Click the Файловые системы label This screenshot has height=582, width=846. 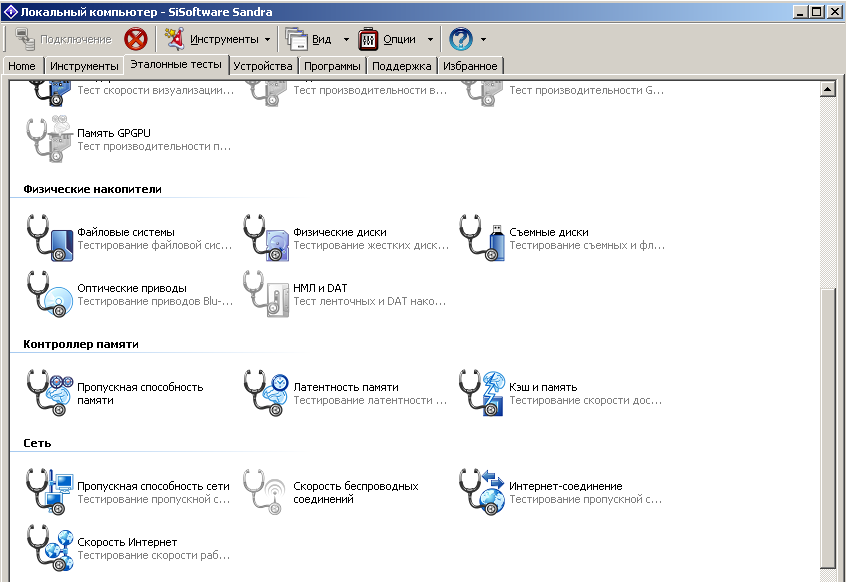pos(126,232)
